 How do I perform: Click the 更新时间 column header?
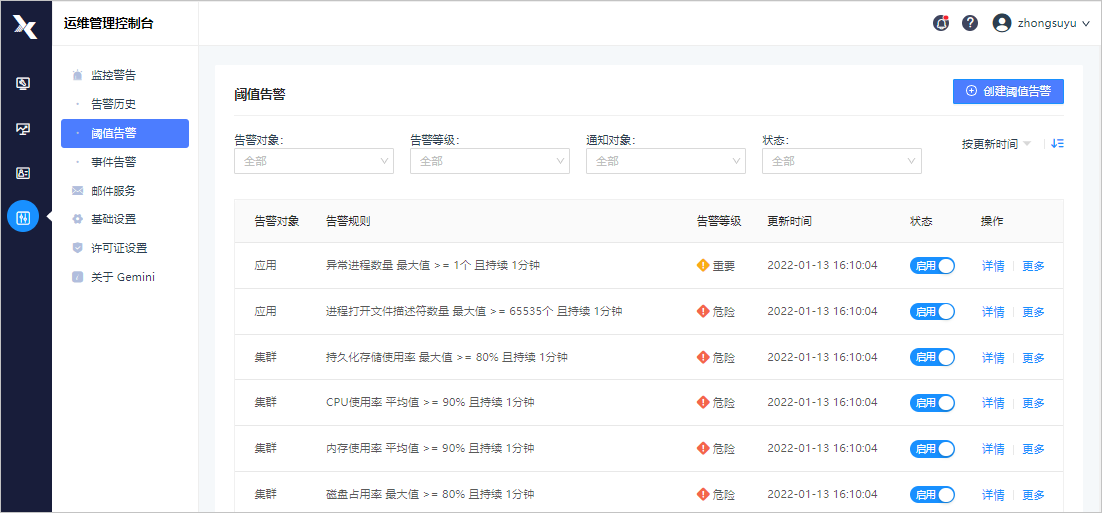[x=789, y=221]
